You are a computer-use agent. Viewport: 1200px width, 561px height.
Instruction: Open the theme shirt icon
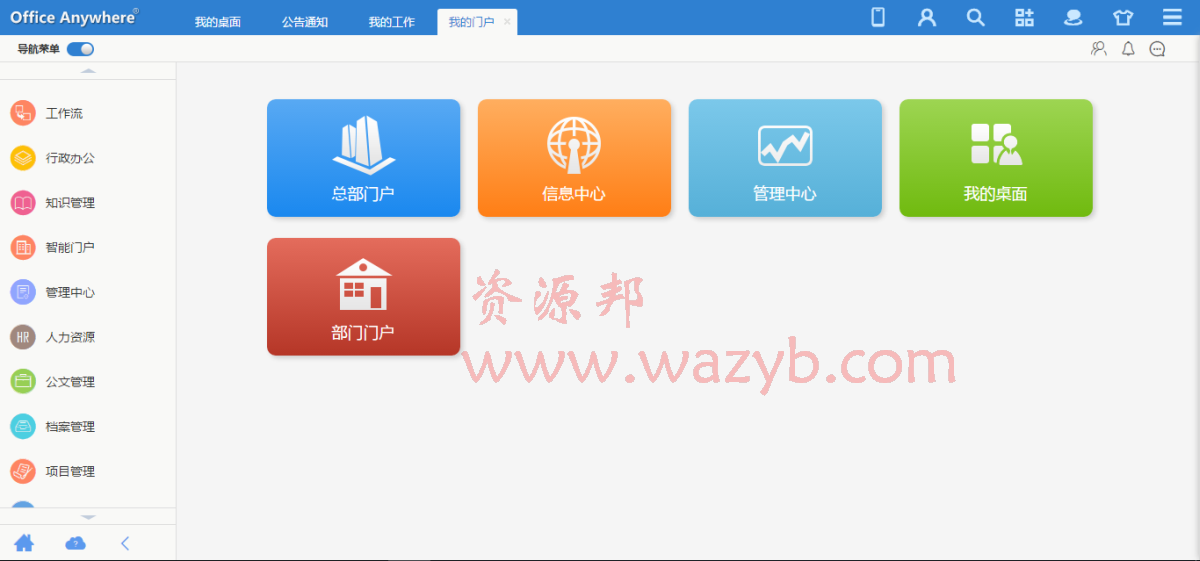[x=1123, y=17]
